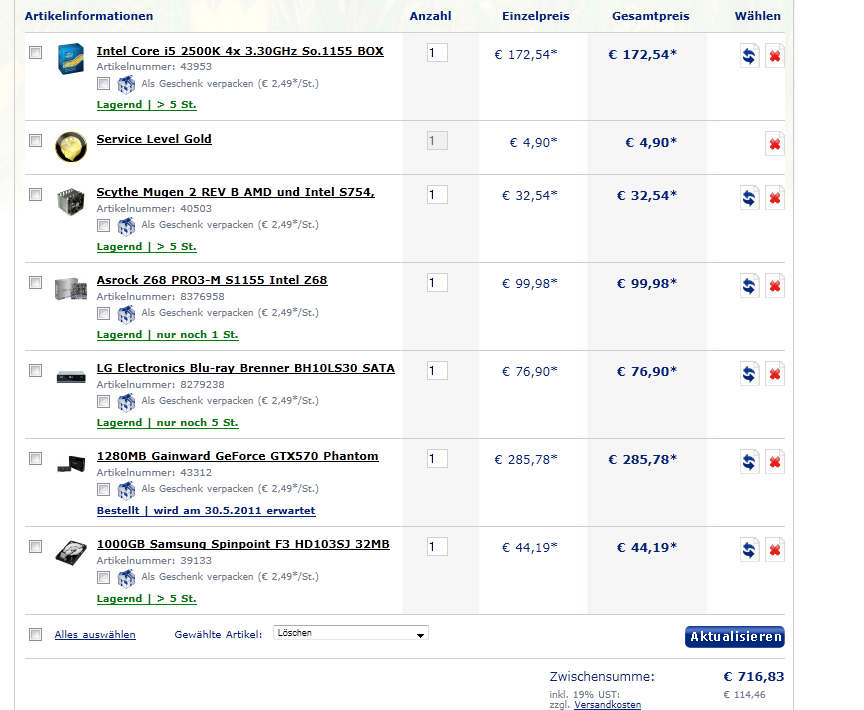Enable gift wrapping for Asrock Z68 PRO3-M
Image resolution: width=864 pixels, height=710 pixels.
pyautogui.click(x=103, y=313)
